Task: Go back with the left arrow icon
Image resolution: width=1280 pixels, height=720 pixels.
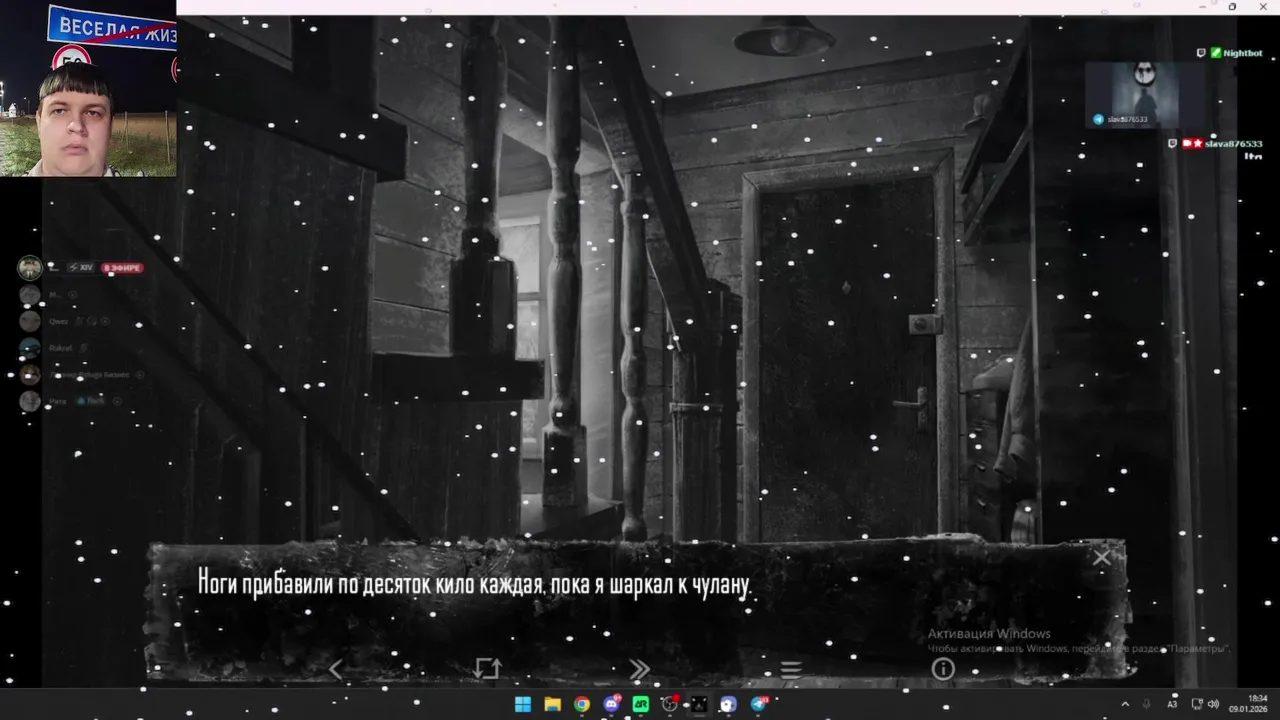Action: pos(335,669)
